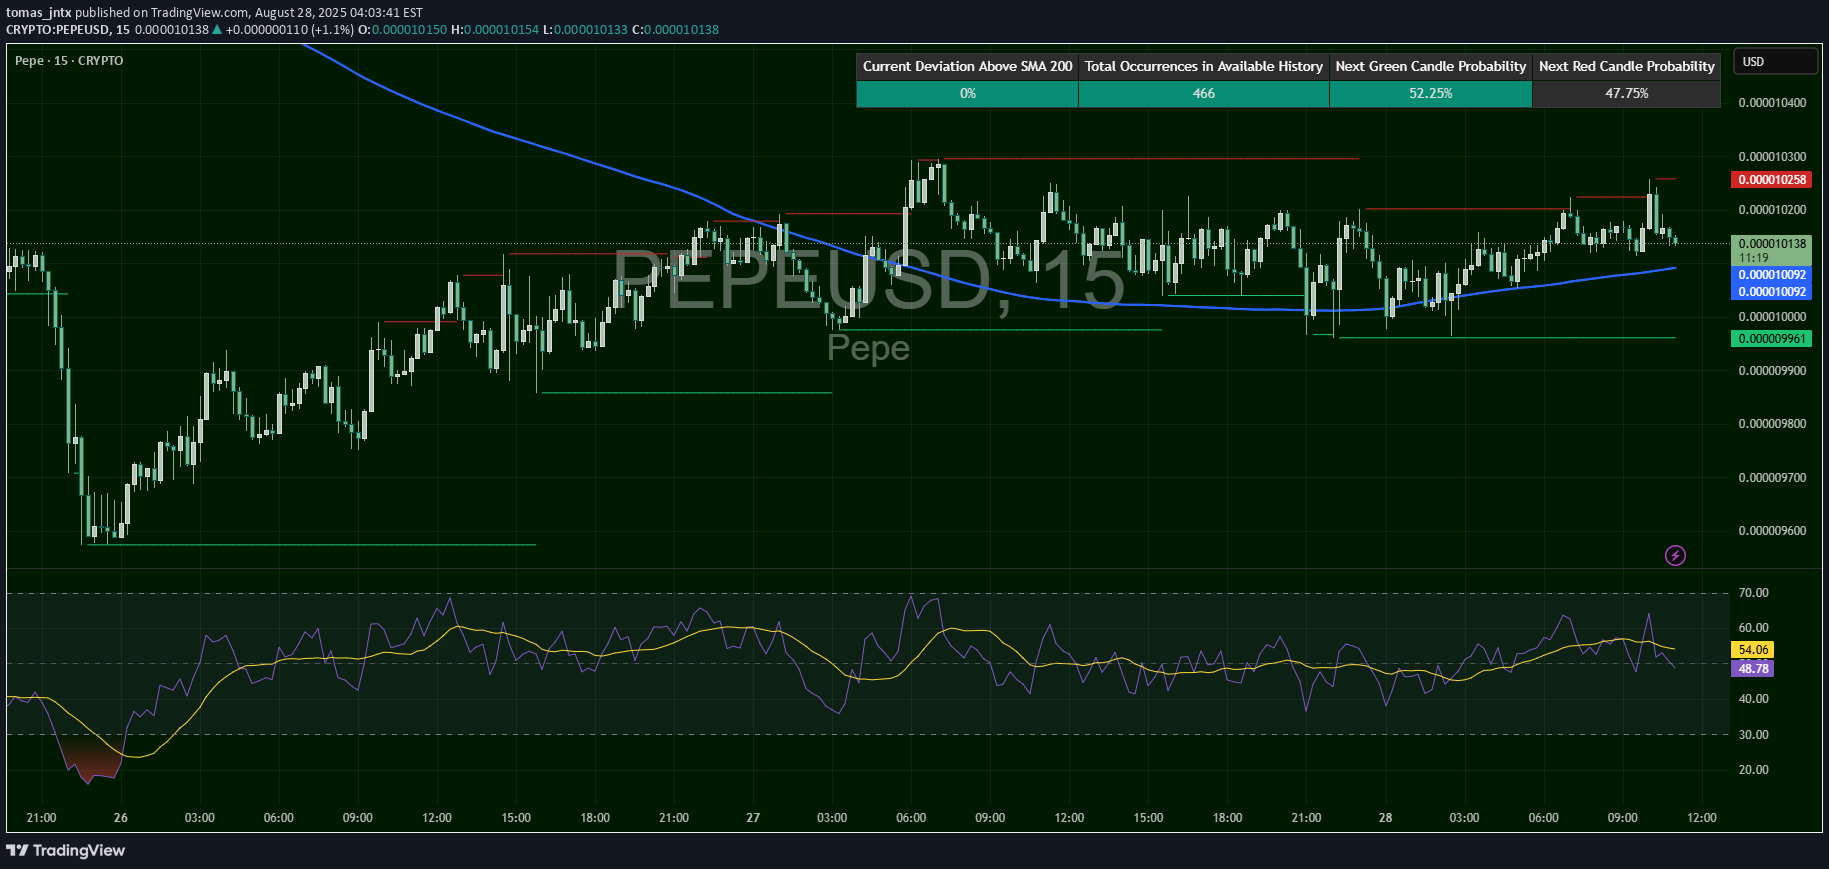Click the '26' date label on time axis
The image size is (1829, 869).
point(121,818)
